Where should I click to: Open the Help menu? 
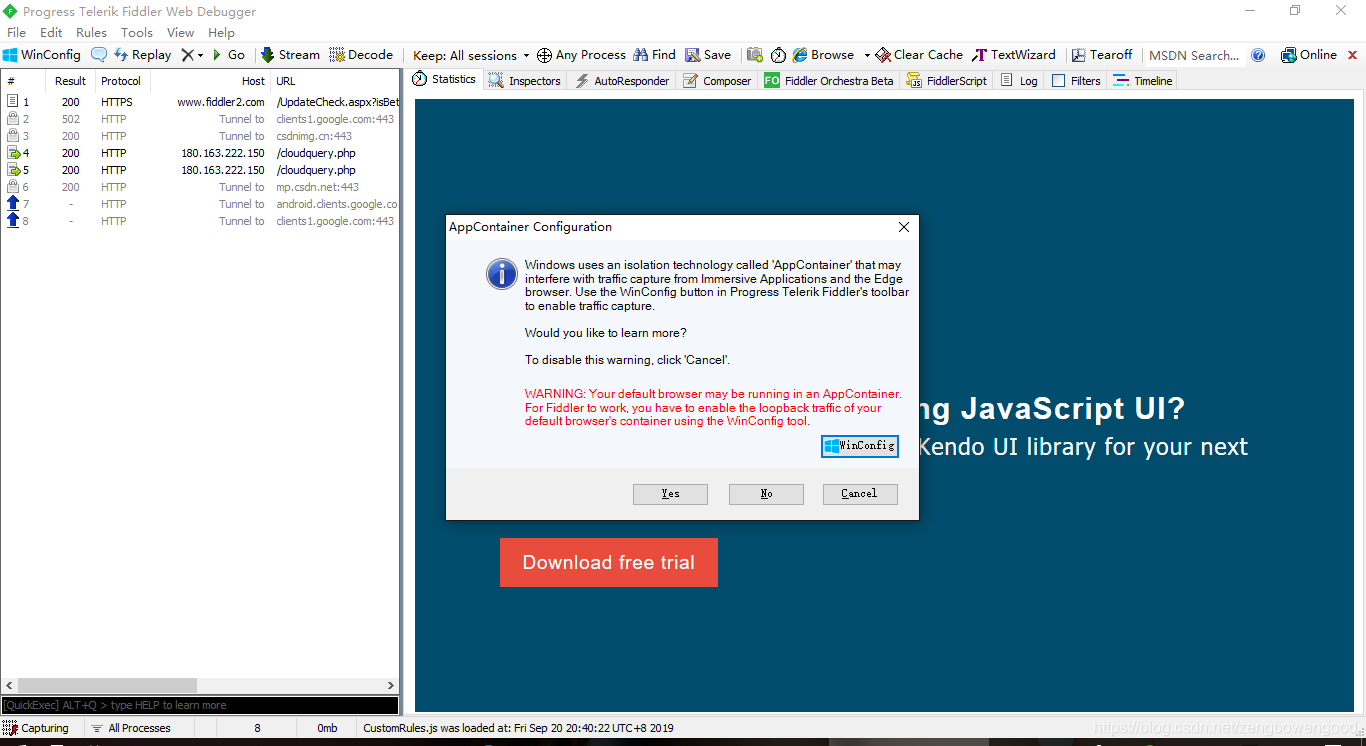[x=221, y=32]
